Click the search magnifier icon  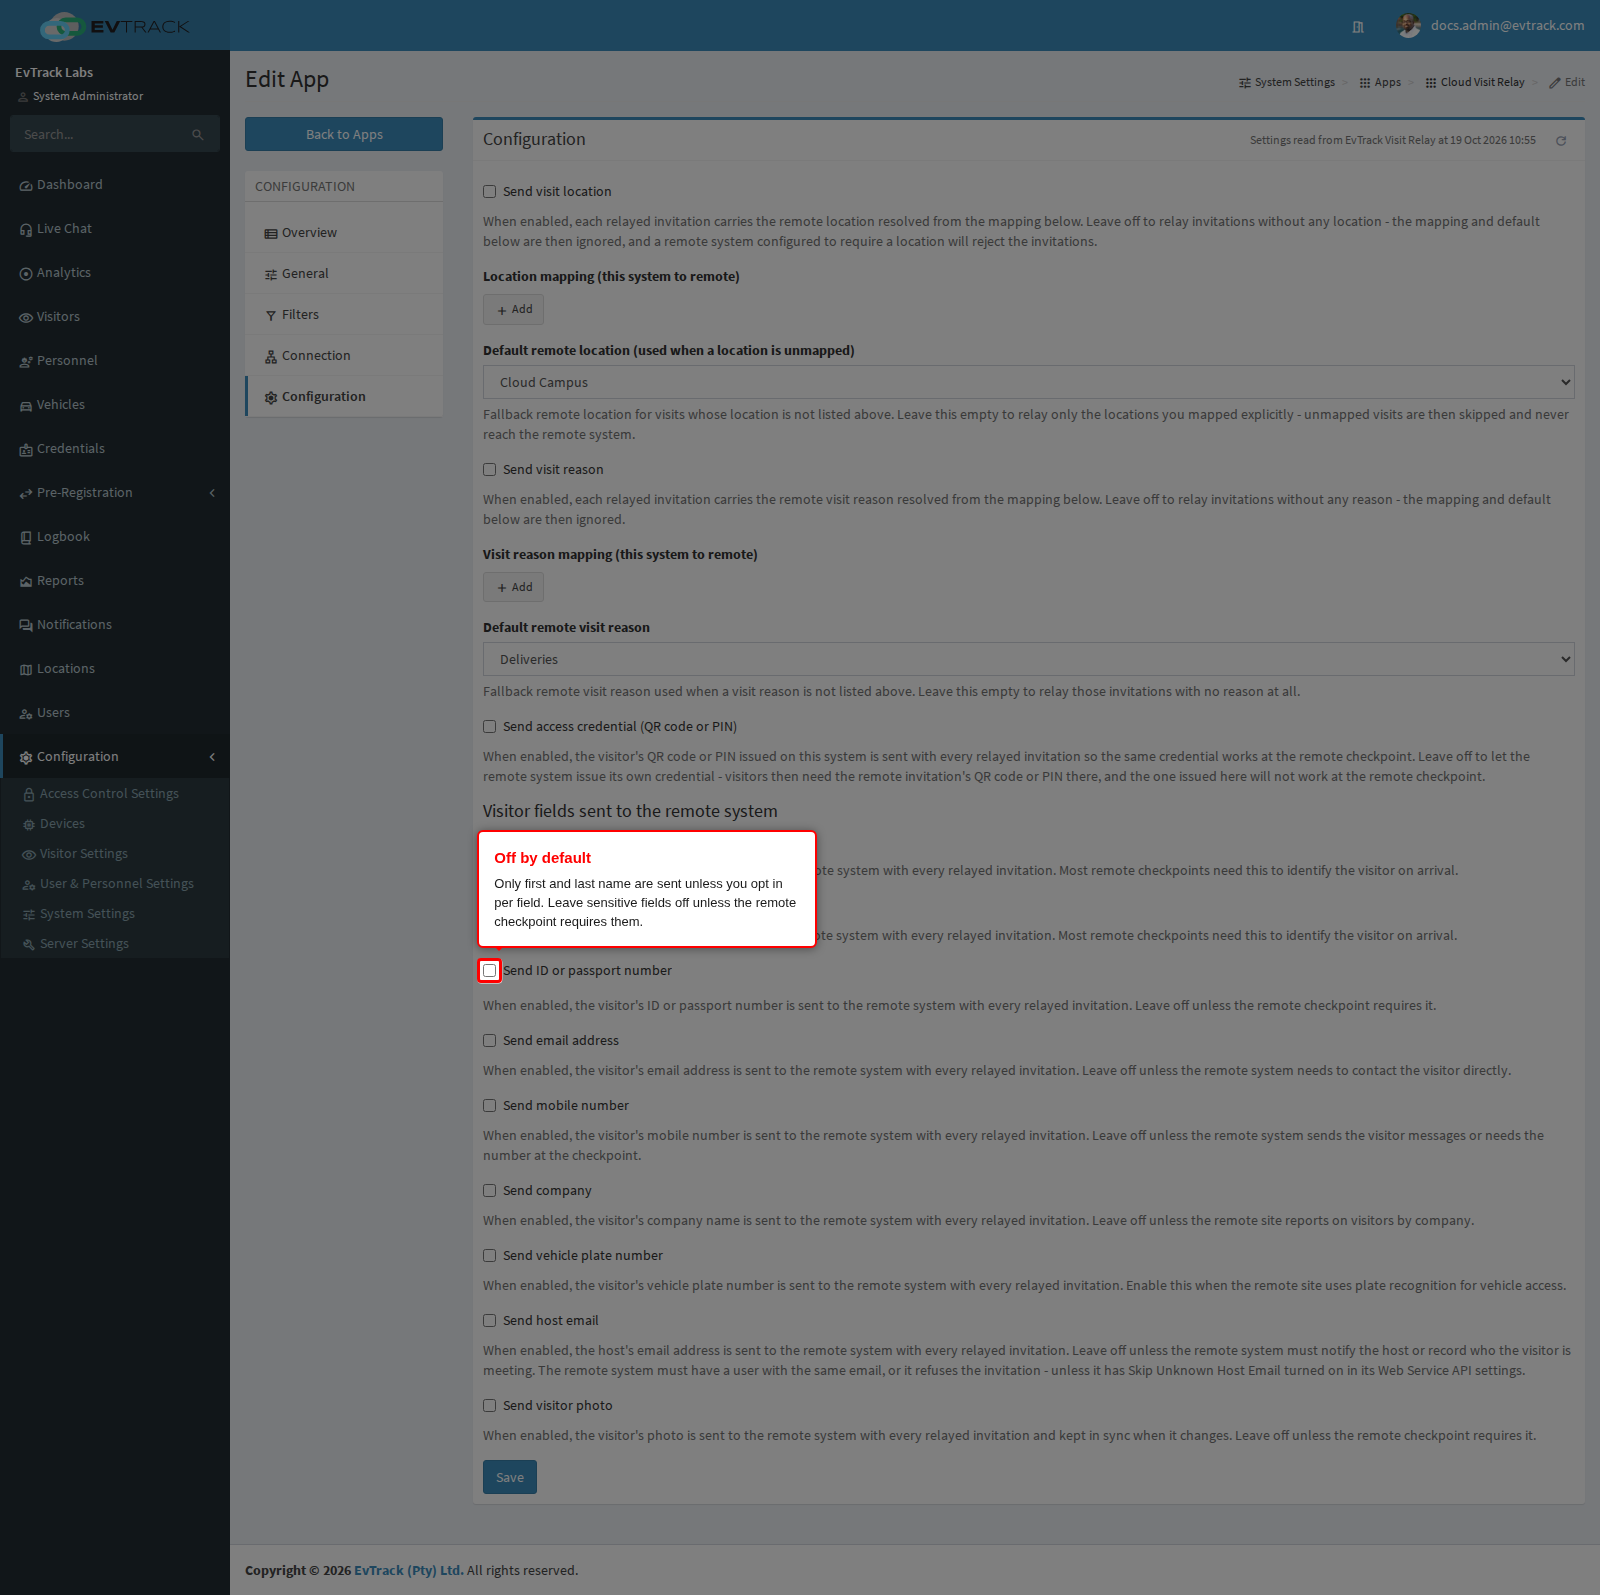[x=198, y=135]
